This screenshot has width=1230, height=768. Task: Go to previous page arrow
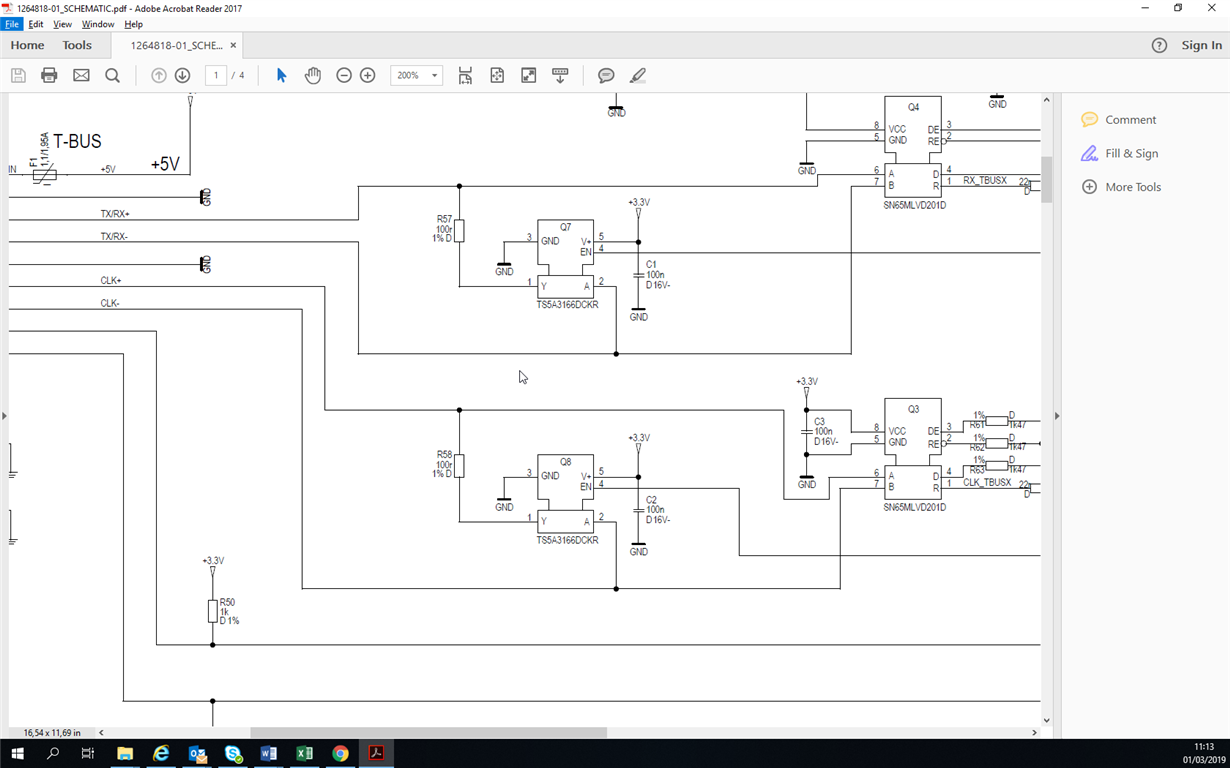[158, 75]
